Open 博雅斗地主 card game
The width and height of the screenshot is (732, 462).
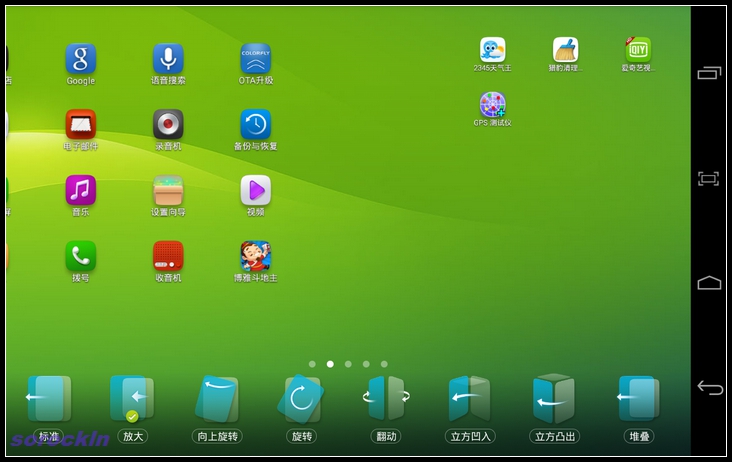(255, 256)
